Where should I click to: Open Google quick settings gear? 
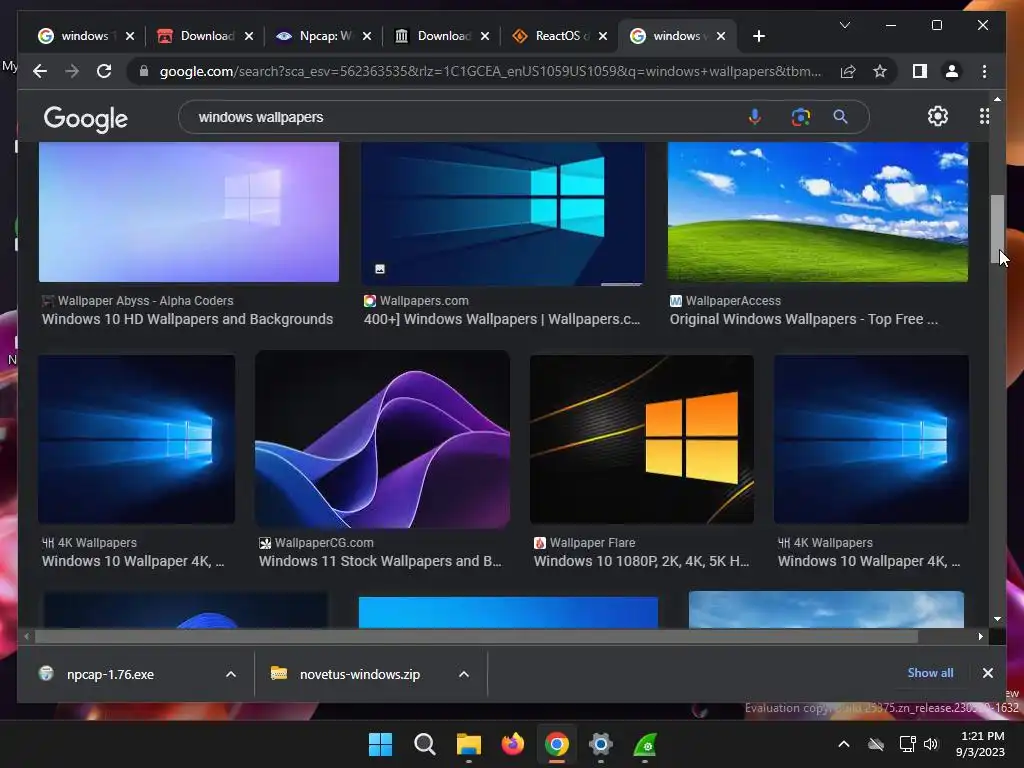[938, 116]
